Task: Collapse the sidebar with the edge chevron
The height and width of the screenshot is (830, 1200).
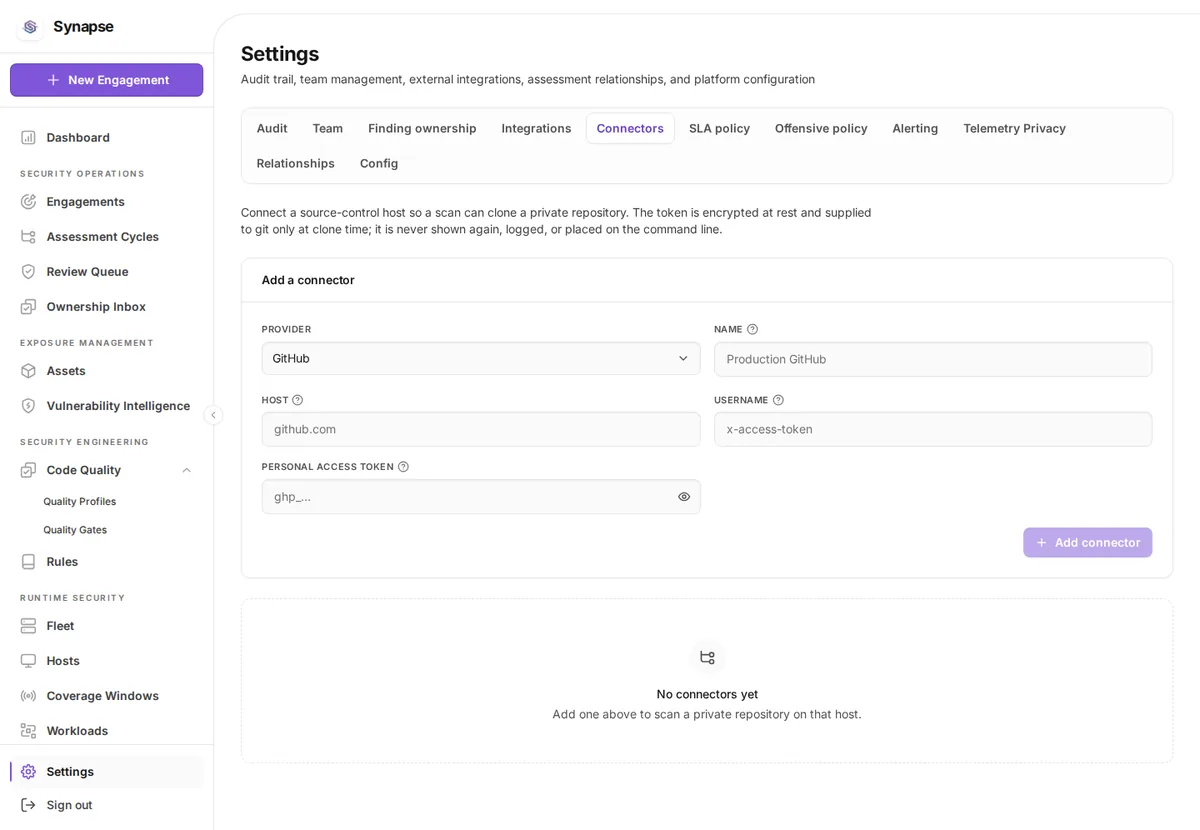Action: point(213,415)
